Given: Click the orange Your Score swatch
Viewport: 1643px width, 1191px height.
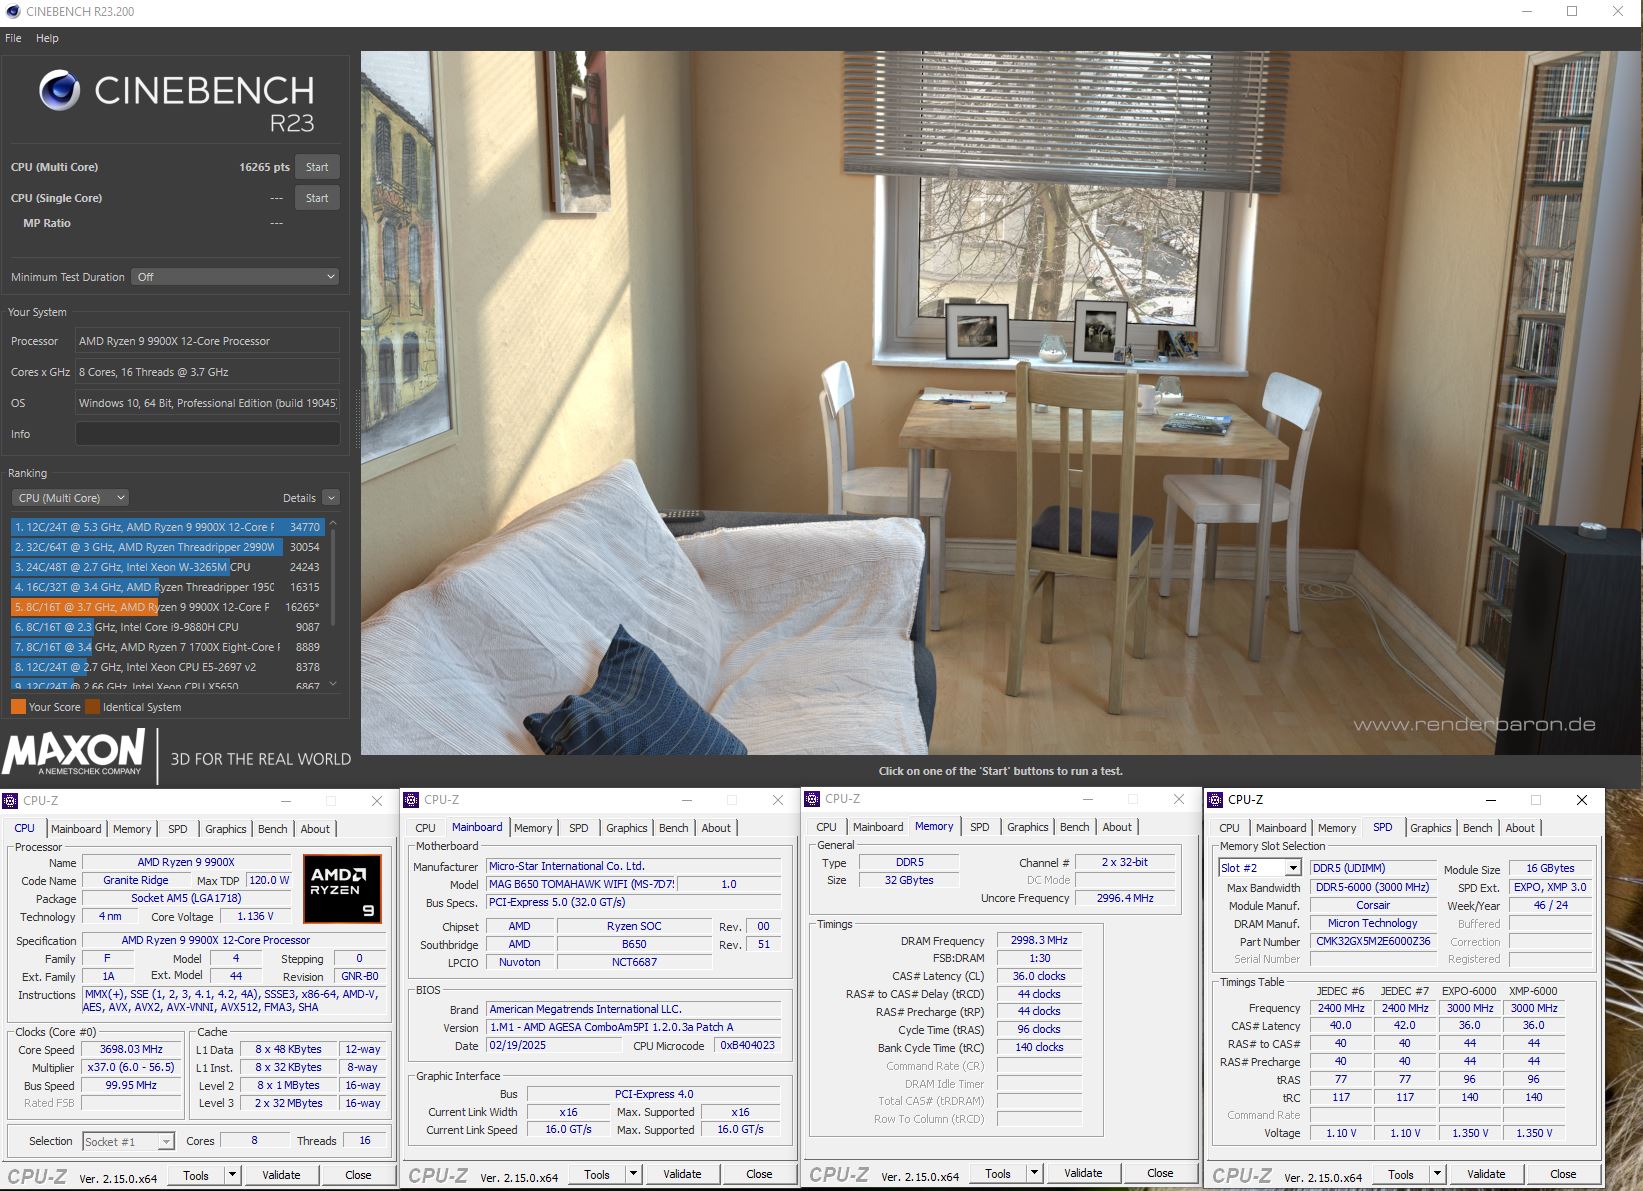Looking at the screenshot, I should tap(18, 707).
